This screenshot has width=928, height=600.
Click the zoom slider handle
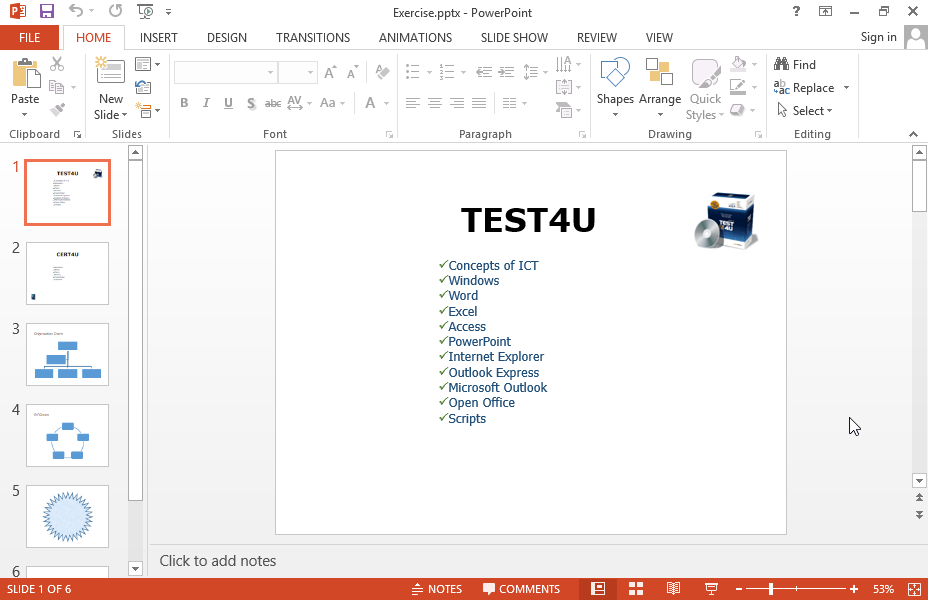771,589
